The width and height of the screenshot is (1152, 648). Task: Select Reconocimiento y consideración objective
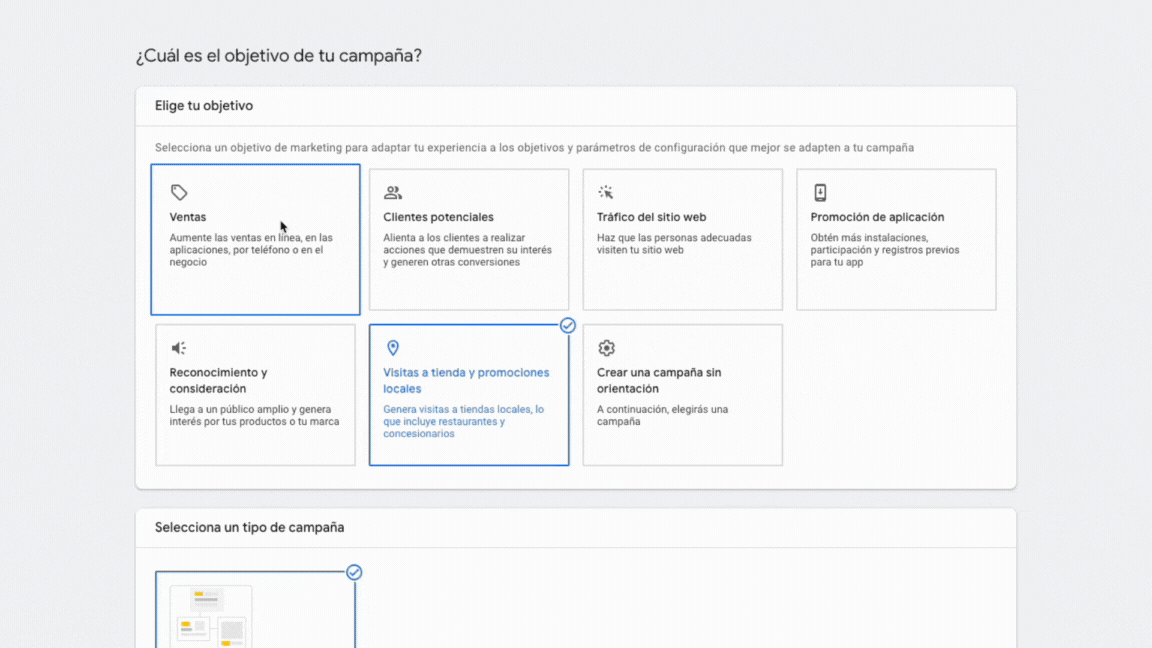(x=255, y=395)
